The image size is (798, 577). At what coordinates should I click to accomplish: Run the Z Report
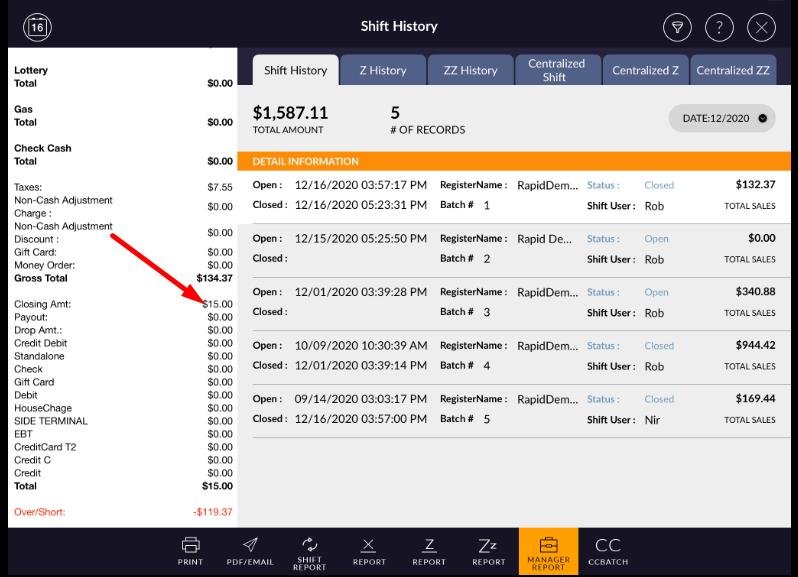coord(429,550)
